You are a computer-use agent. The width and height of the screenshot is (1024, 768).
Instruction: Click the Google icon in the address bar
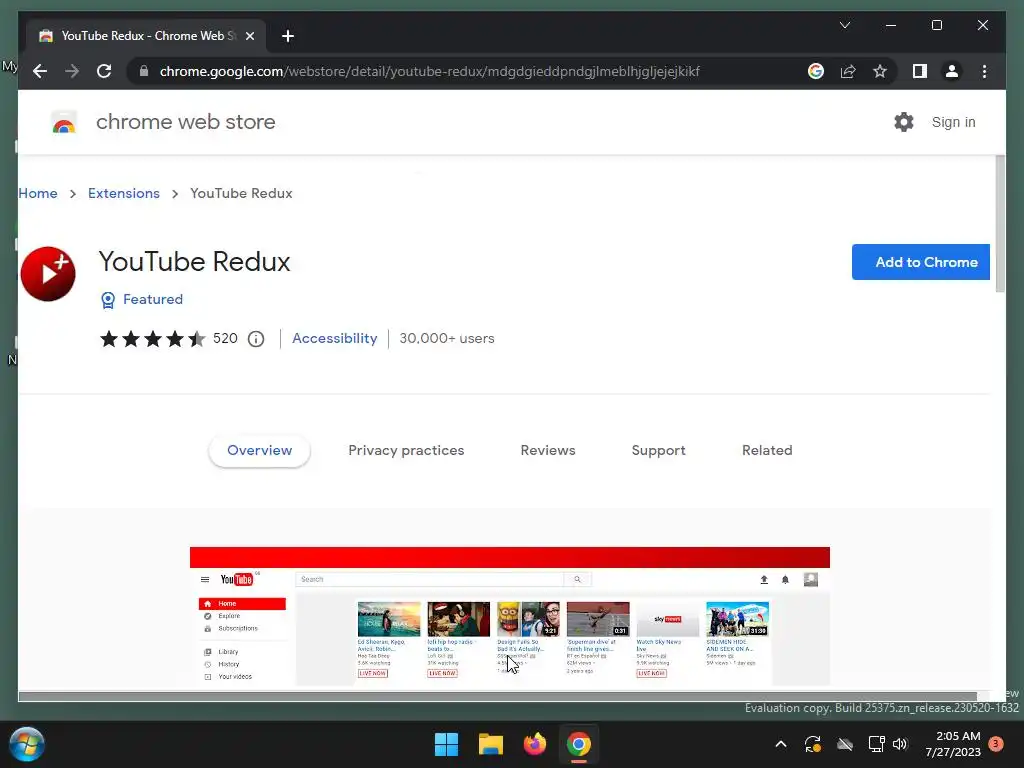pos(816,71)
